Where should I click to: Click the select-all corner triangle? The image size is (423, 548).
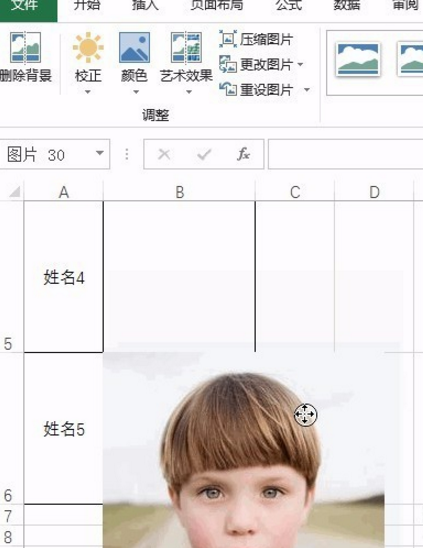click(x=14, y=192)
